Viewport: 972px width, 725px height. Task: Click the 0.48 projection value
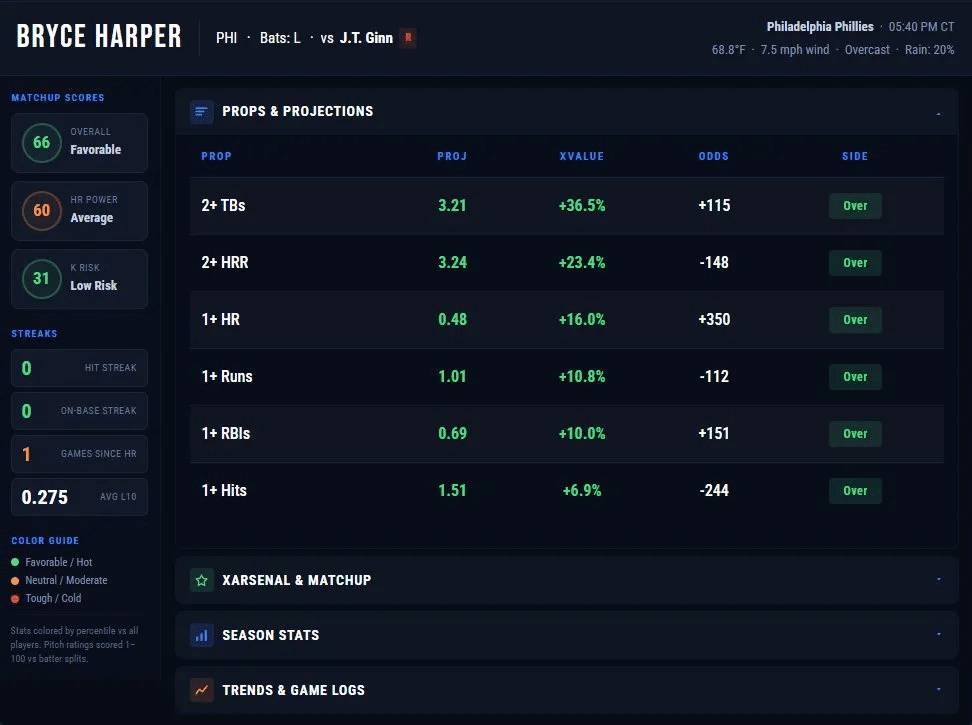coord(452,320)
